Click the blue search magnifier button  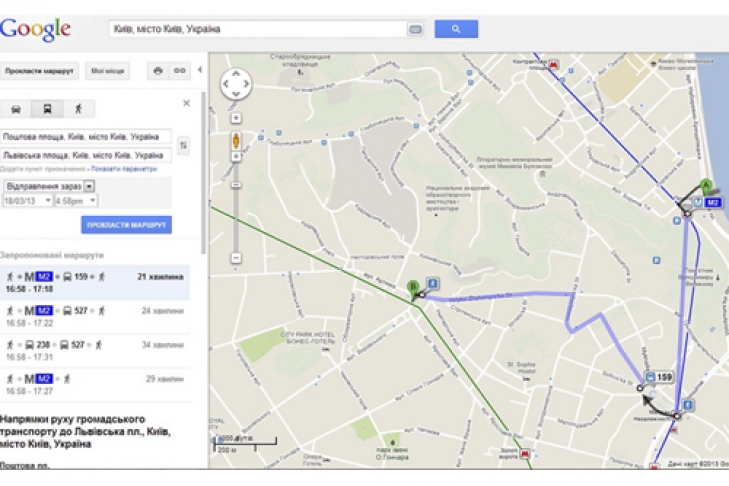pyautogui.click(x=456, y=29)
